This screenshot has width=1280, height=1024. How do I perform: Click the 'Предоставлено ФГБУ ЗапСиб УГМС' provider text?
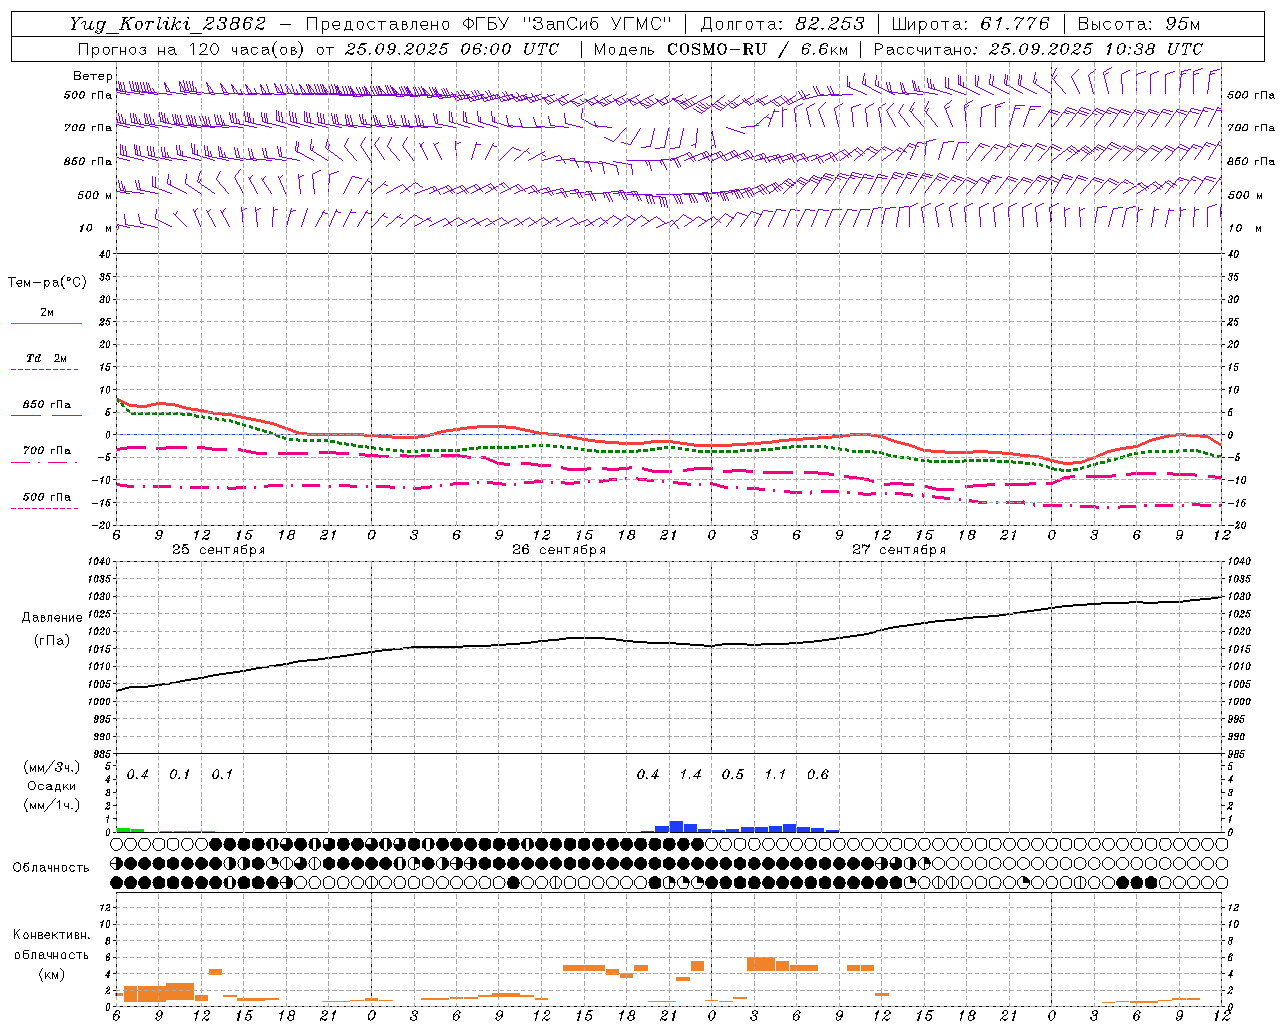point(488,24)
